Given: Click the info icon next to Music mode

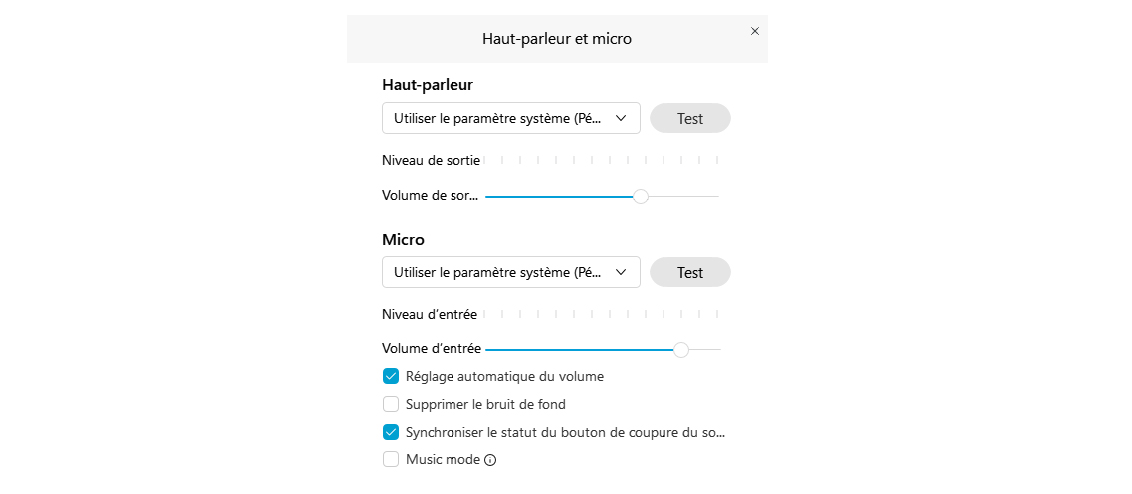Looking at the screenshot, I should pyautogui.click(x=490, y=460).
